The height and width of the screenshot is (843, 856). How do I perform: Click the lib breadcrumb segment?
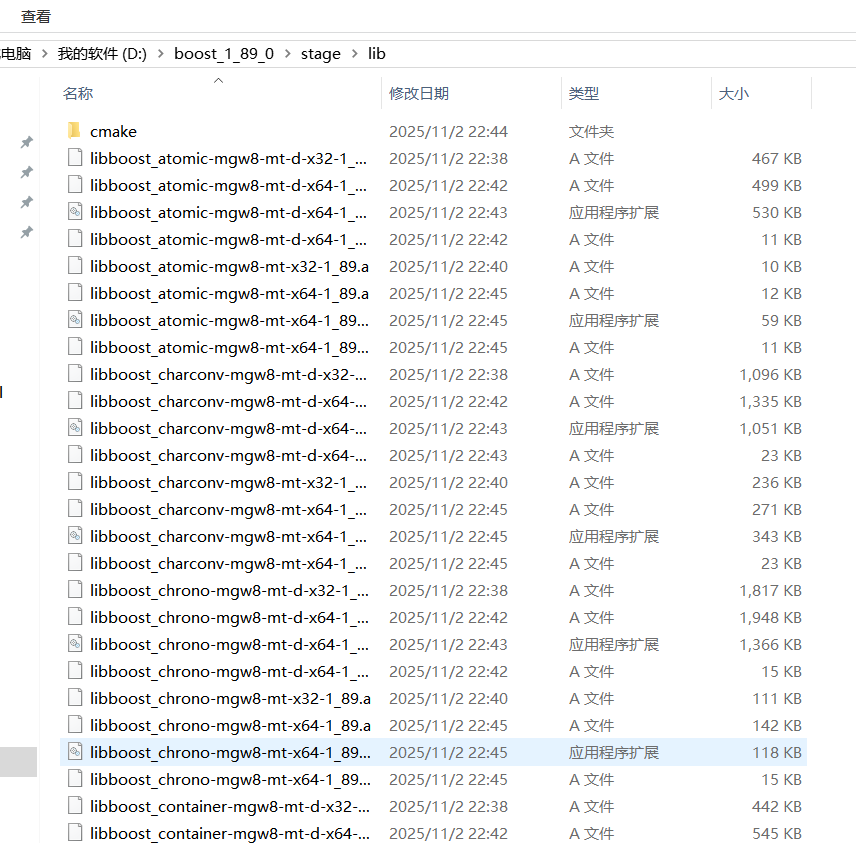click(377, 54)
